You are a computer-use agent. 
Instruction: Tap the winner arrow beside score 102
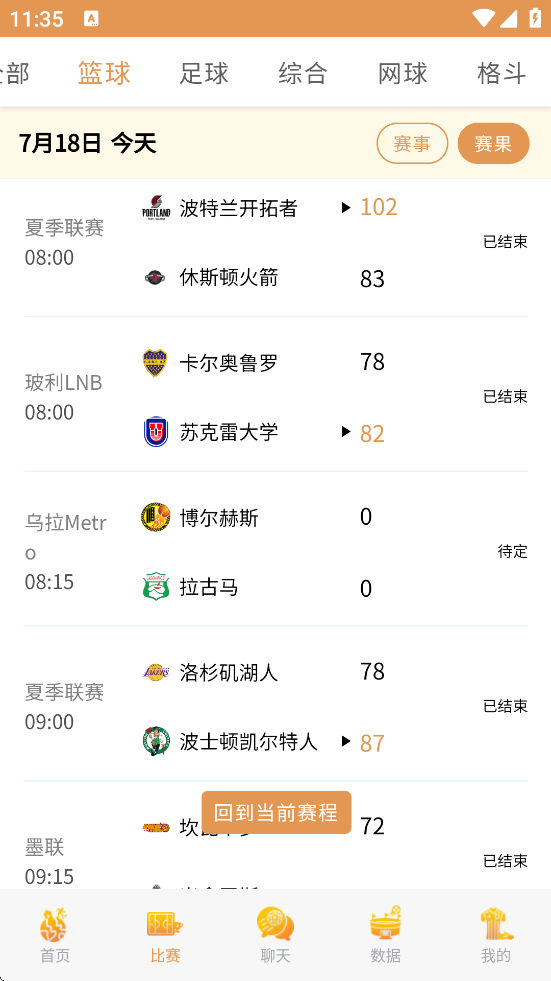point(346,207)
